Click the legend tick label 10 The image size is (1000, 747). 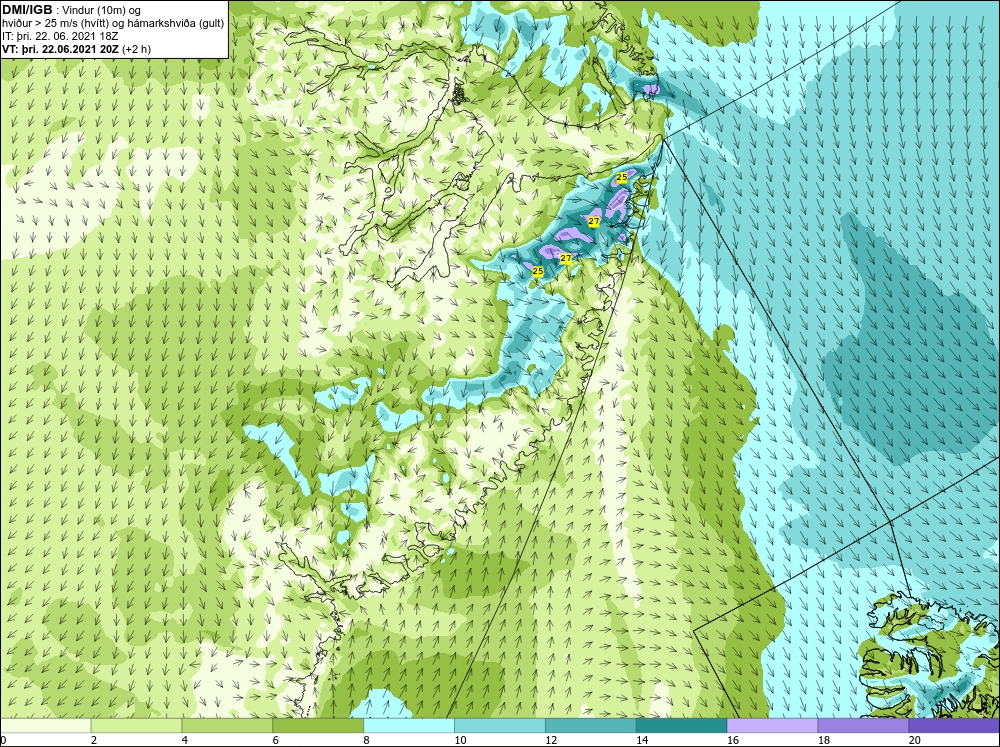click(460, 740)
